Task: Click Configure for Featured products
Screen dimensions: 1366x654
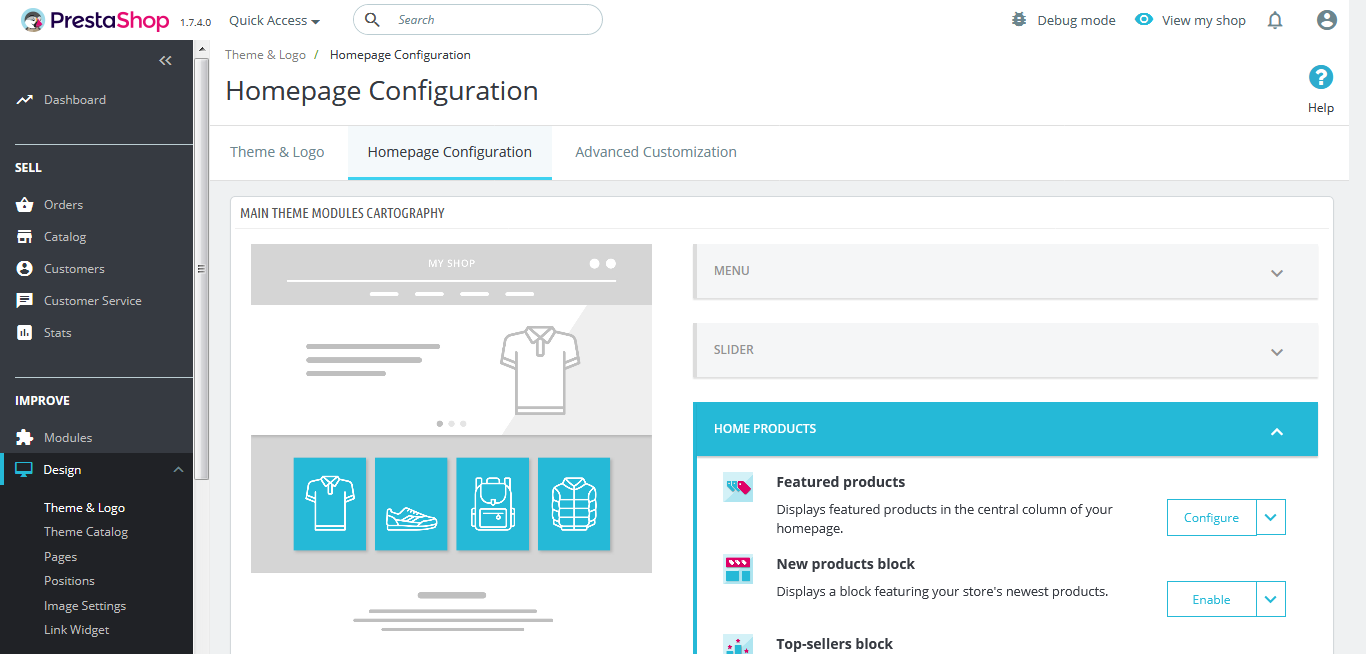Action: [1211, 518]
